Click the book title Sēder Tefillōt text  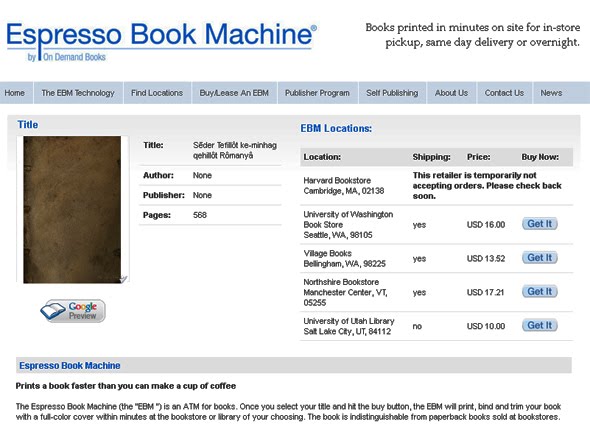pyautogui.click(x=235, y=150)
